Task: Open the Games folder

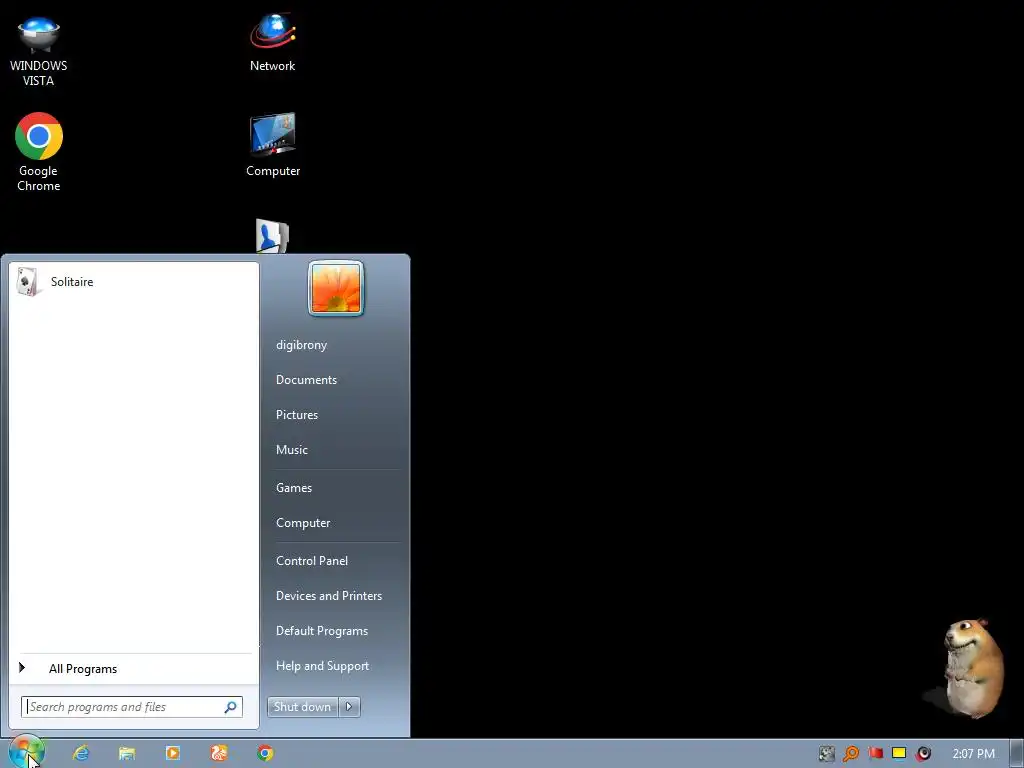Action: pos(294,488)
